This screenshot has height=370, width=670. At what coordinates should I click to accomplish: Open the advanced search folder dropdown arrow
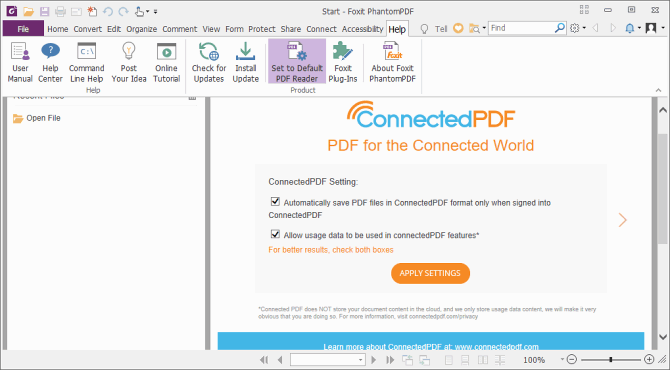pyautogui.click(x=484, y=28)
